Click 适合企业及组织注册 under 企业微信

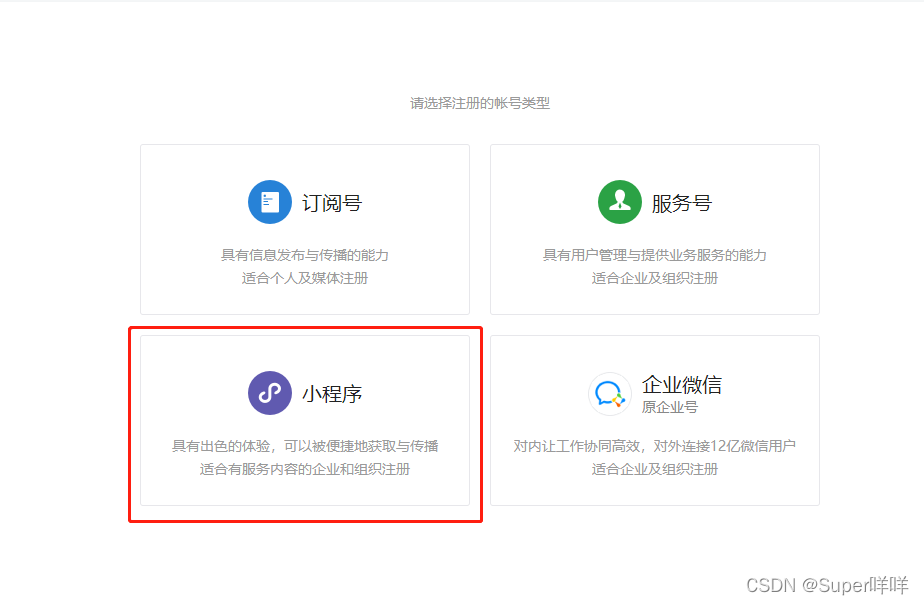coord(655,469)
